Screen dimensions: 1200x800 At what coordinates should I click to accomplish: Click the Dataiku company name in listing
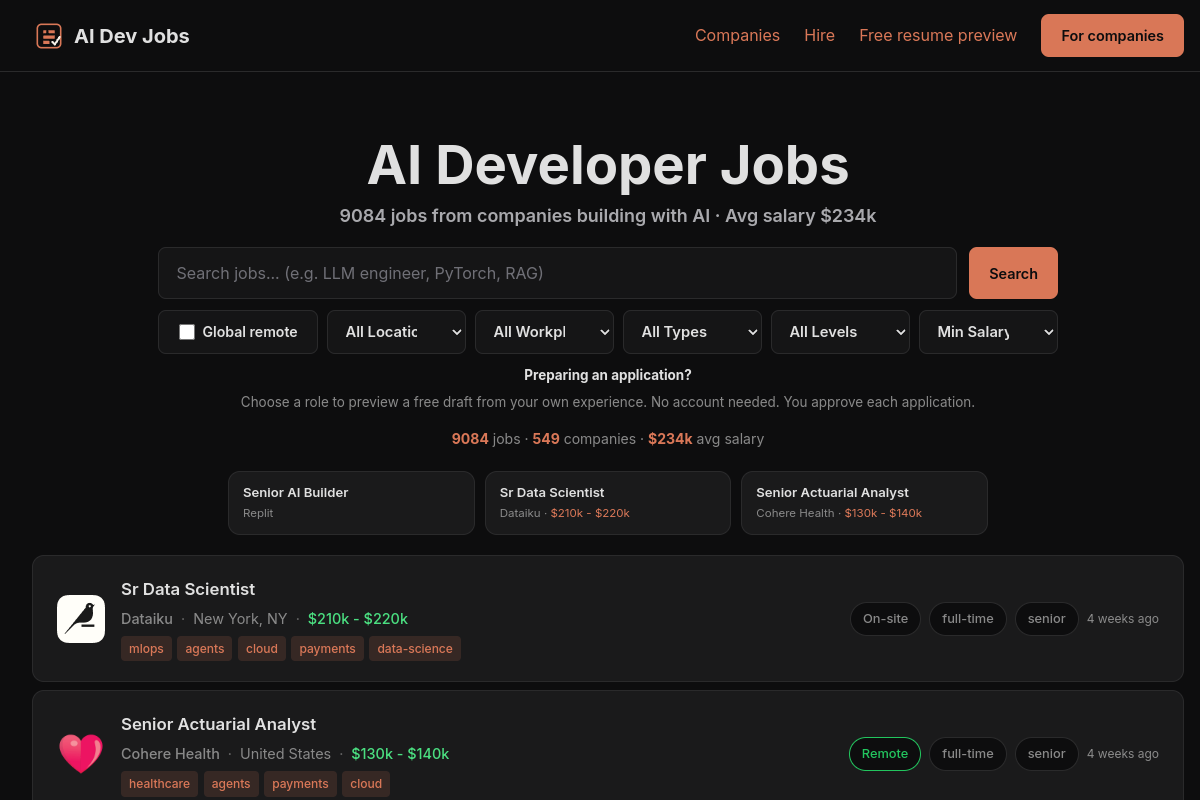(x=147, y=619)
